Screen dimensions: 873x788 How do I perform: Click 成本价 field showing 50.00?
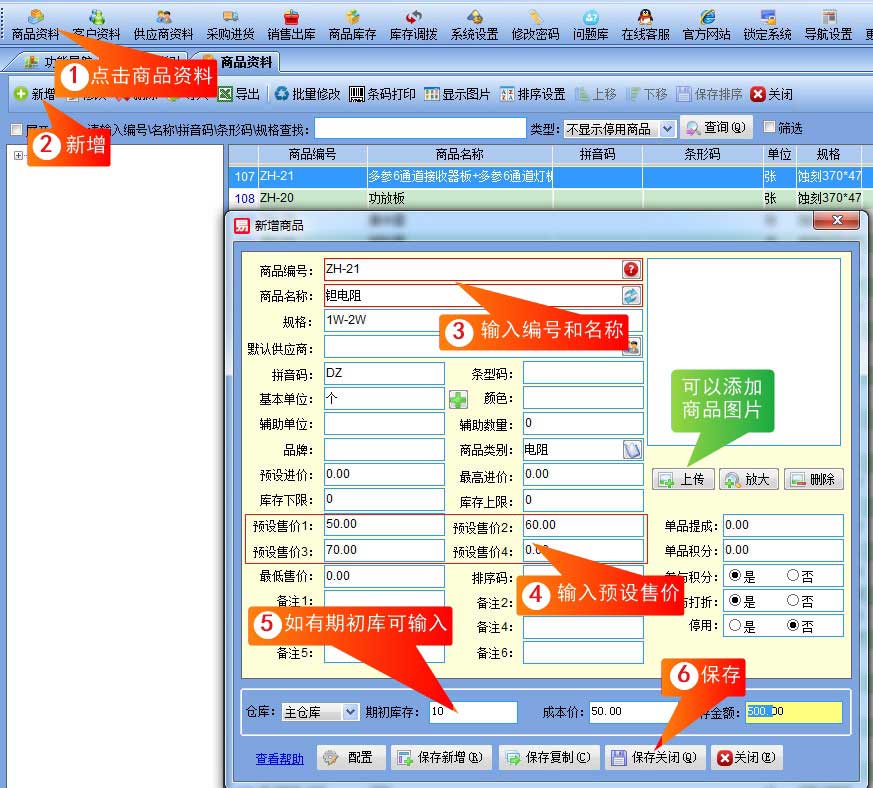(x=633, y=712)
